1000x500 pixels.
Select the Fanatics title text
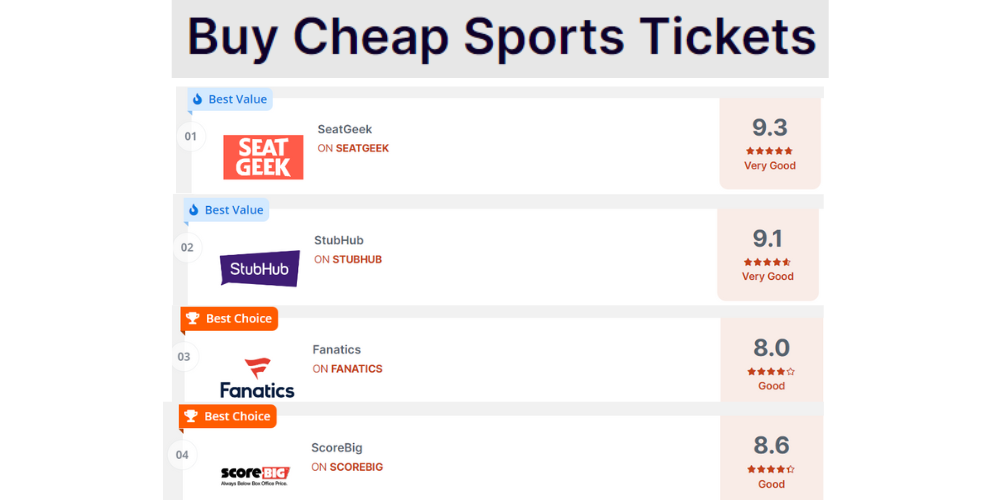pyautogui.click(x=337, y=350)
